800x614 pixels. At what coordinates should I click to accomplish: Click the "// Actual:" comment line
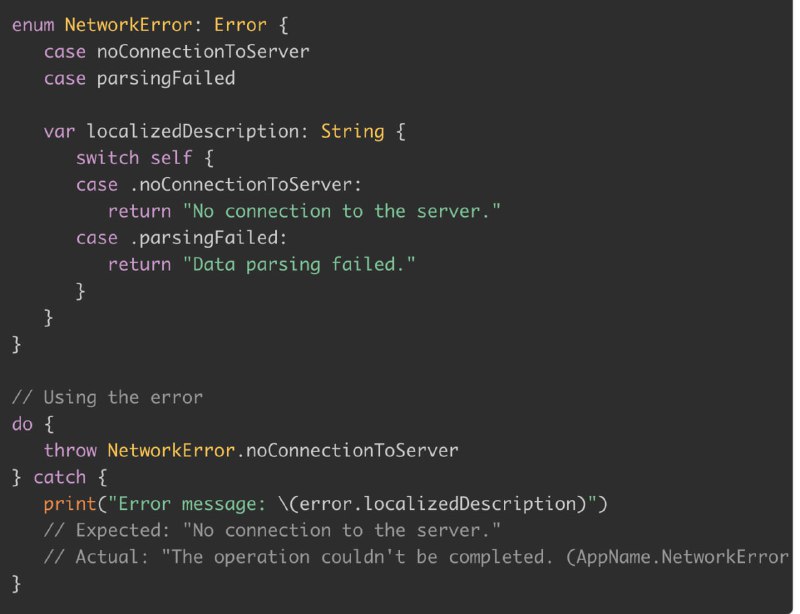[416, 557]
